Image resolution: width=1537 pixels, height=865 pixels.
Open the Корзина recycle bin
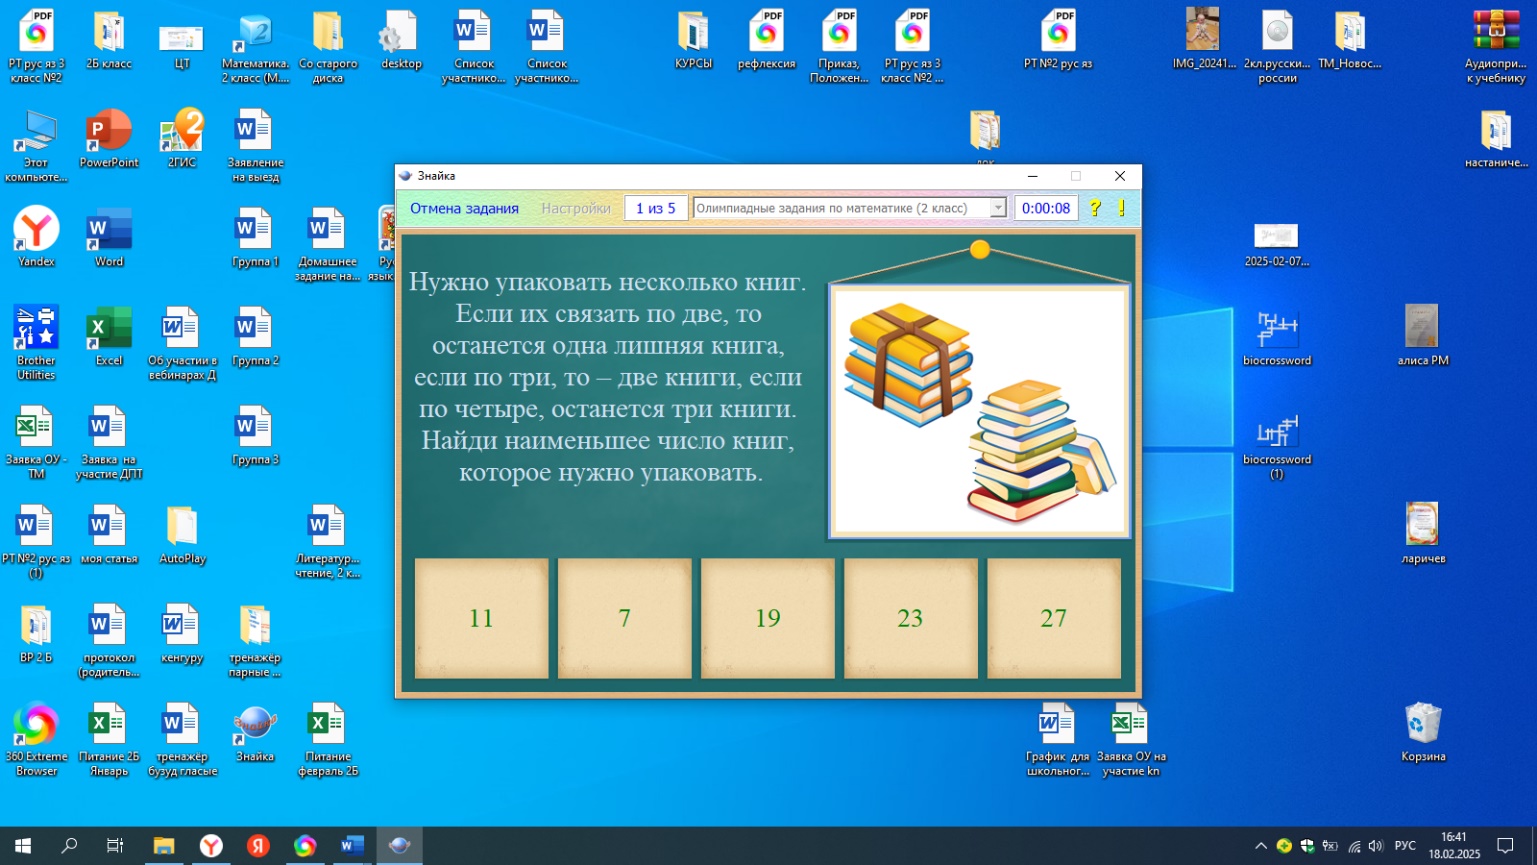[x=1422, y=732]
